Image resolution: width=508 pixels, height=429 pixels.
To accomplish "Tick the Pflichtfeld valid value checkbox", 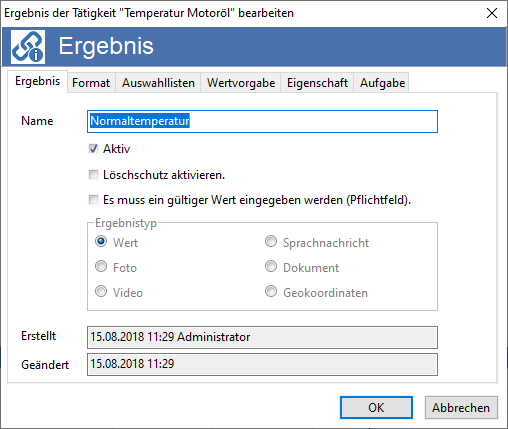I will tap(93, 200).
